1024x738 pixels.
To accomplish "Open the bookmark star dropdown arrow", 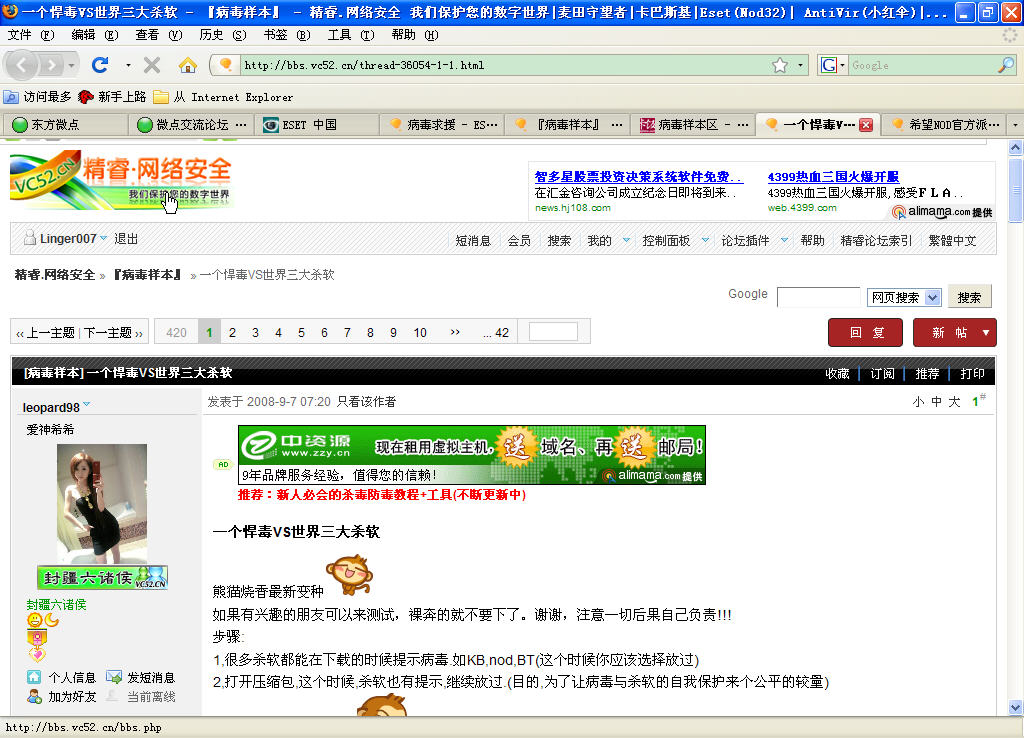I will coord(800,65).
